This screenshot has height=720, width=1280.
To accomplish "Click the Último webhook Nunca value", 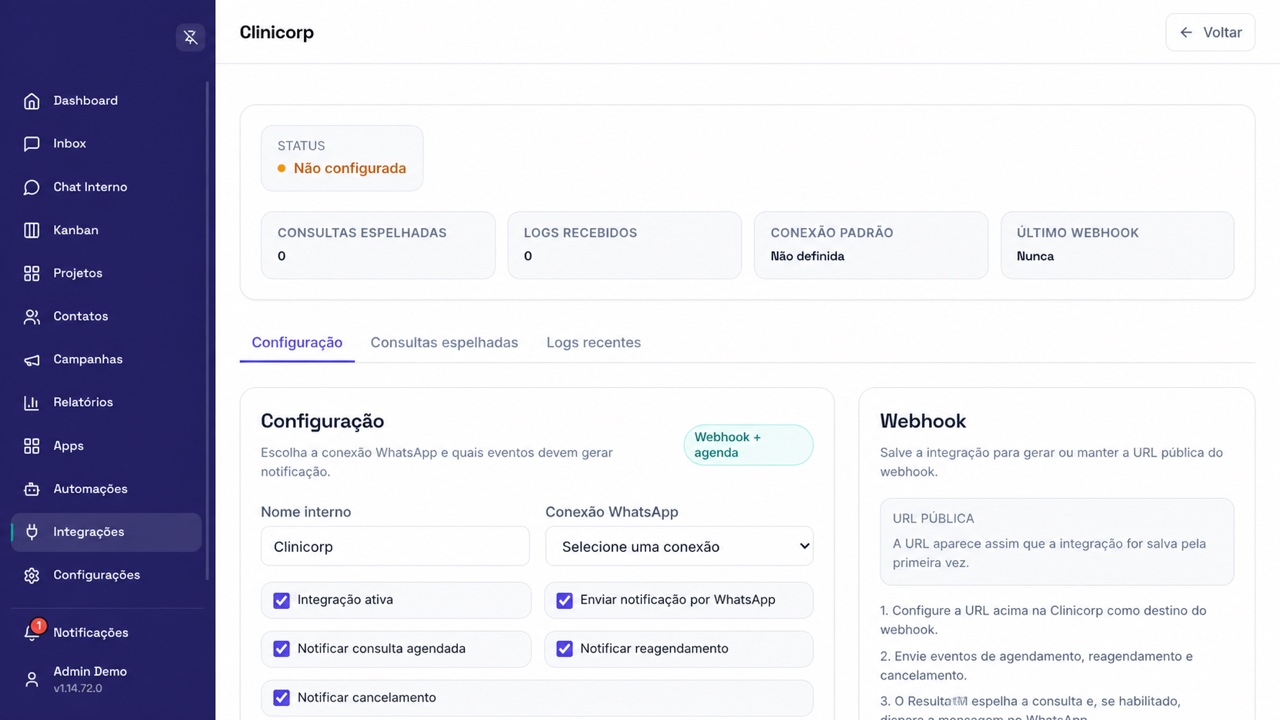I will click(1035, 256).
